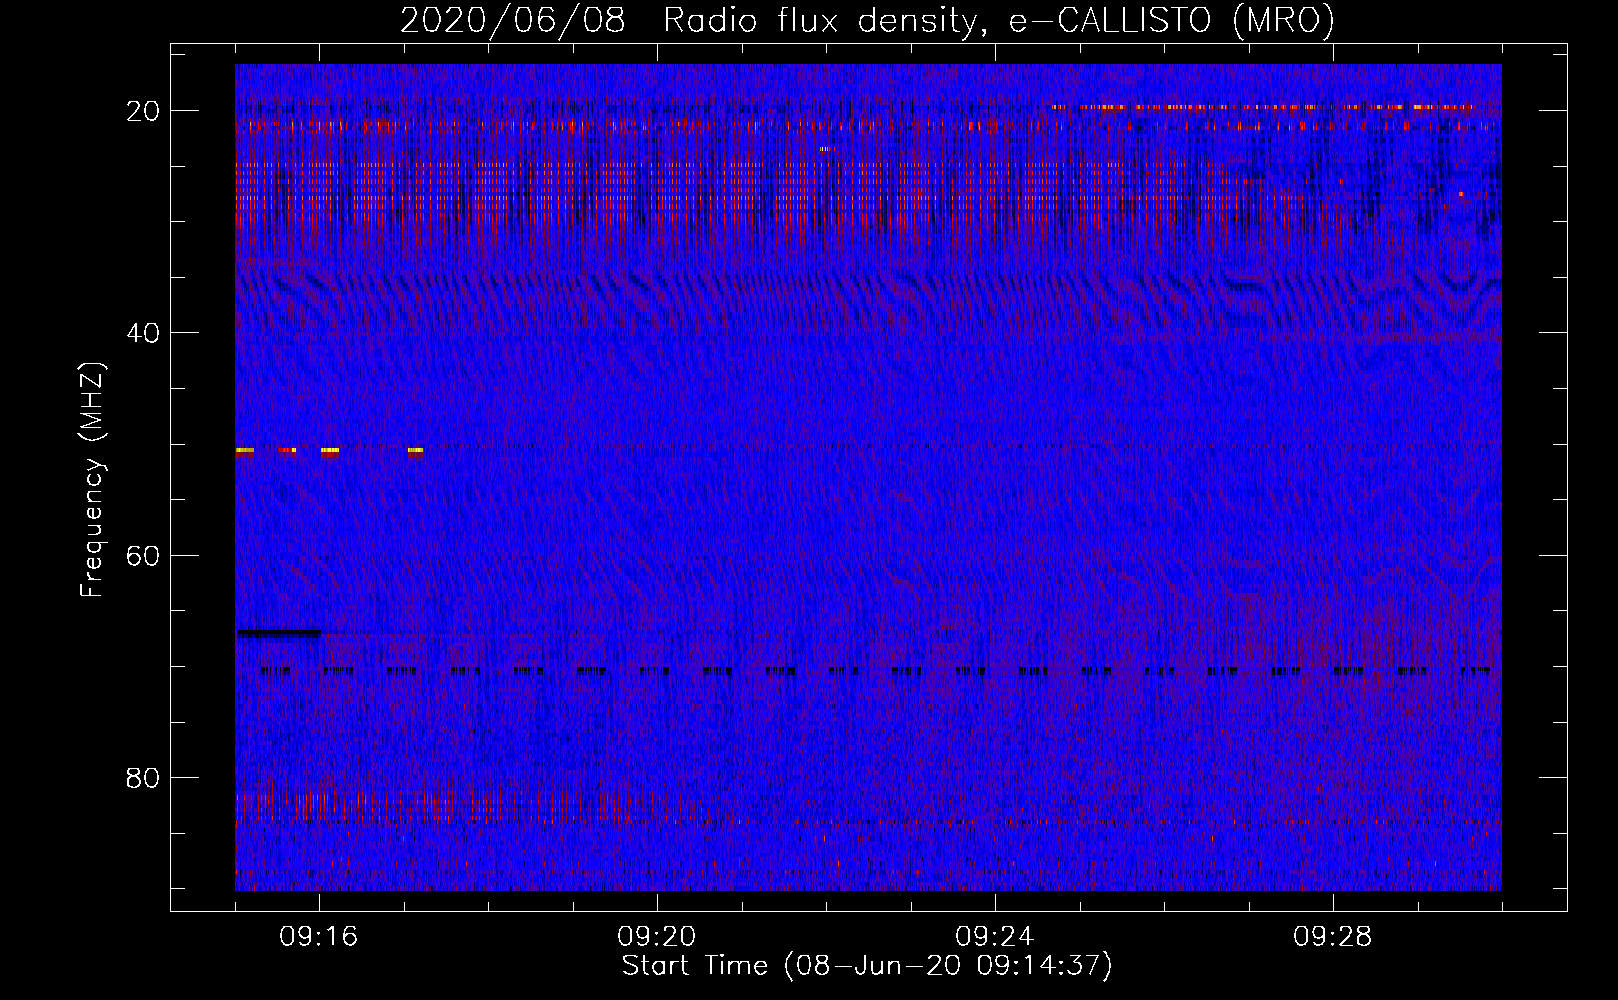The image size is (1618, 1000).
Task: Click the plot title text e-CALLISTO (MRO)
Action: [x=1171, y=21]
